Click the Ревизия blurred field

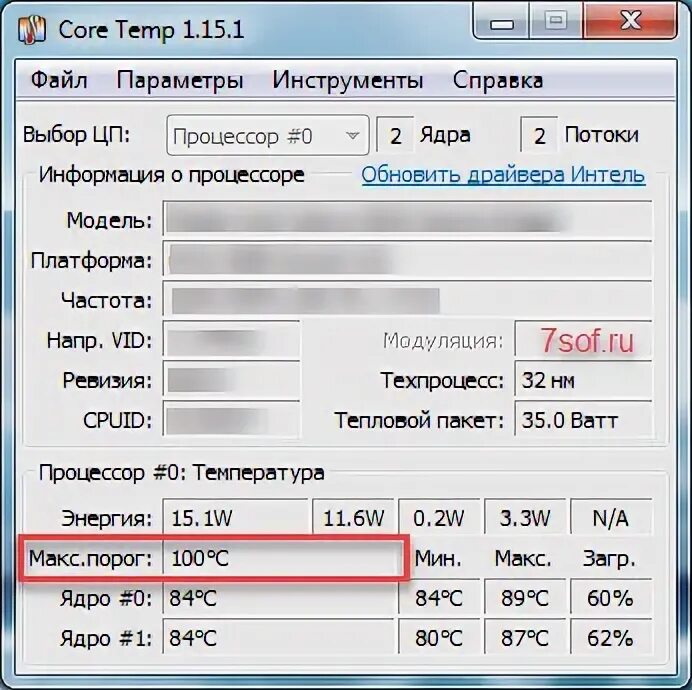(x=231, y=380)
